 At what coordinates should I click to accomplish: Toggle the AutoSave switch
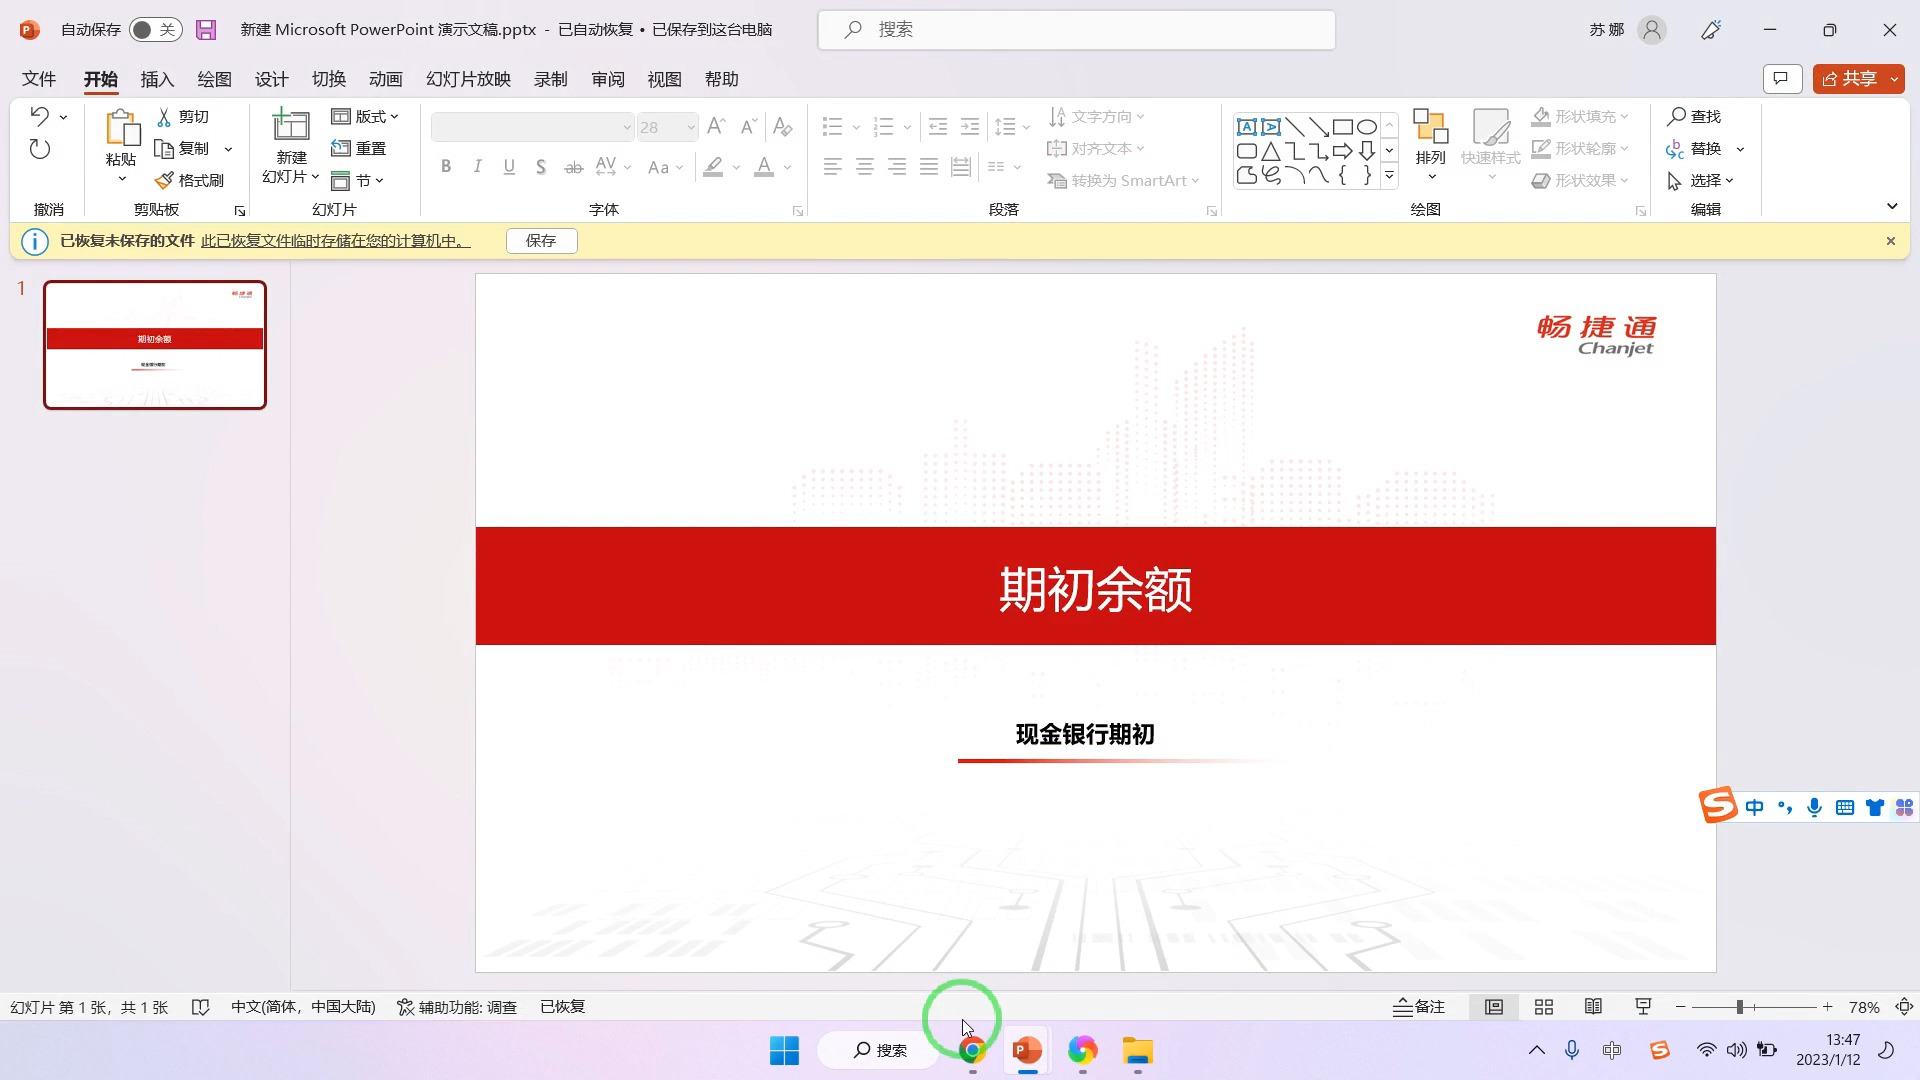(155, 29)
